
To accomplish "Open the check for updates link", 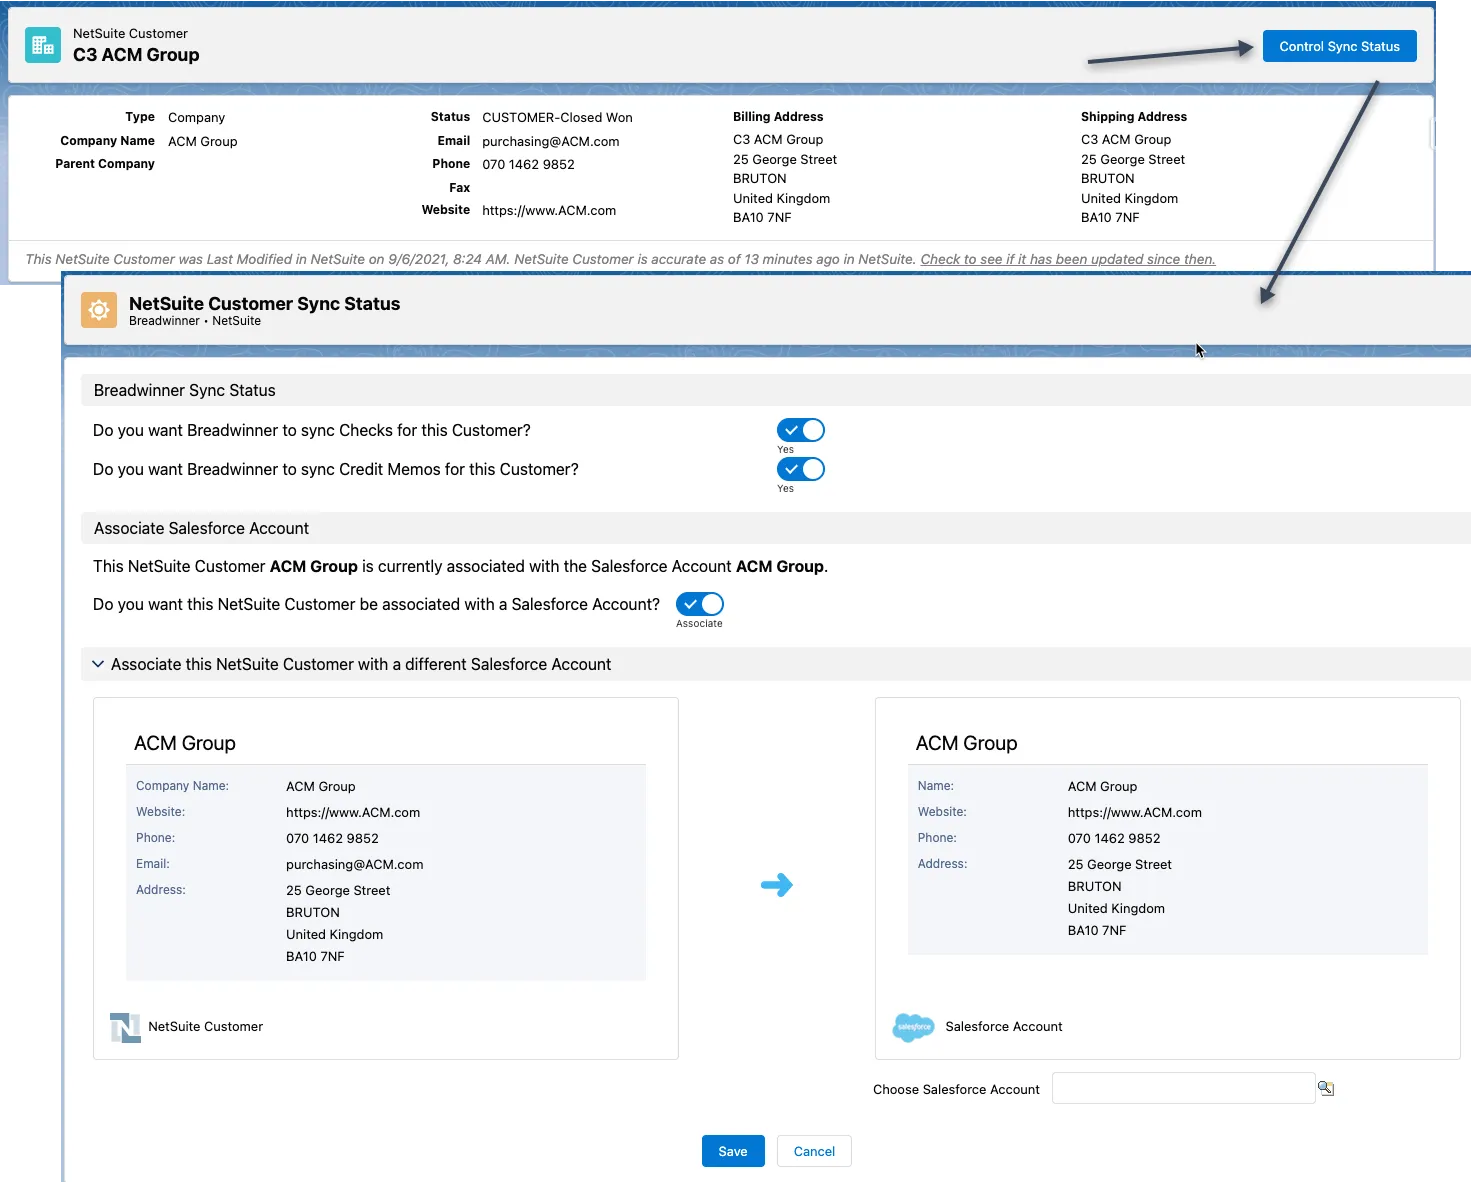I will [1068, 259].
